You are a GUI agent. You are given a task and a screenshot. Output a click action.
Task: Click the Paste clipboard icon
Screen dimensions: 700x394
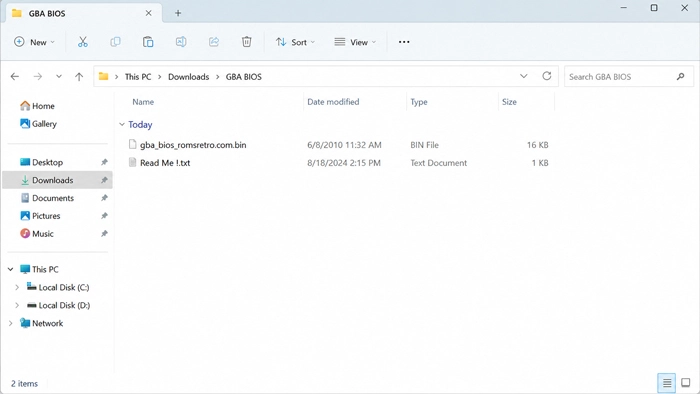pyautogui.click(x=148, y=42)
